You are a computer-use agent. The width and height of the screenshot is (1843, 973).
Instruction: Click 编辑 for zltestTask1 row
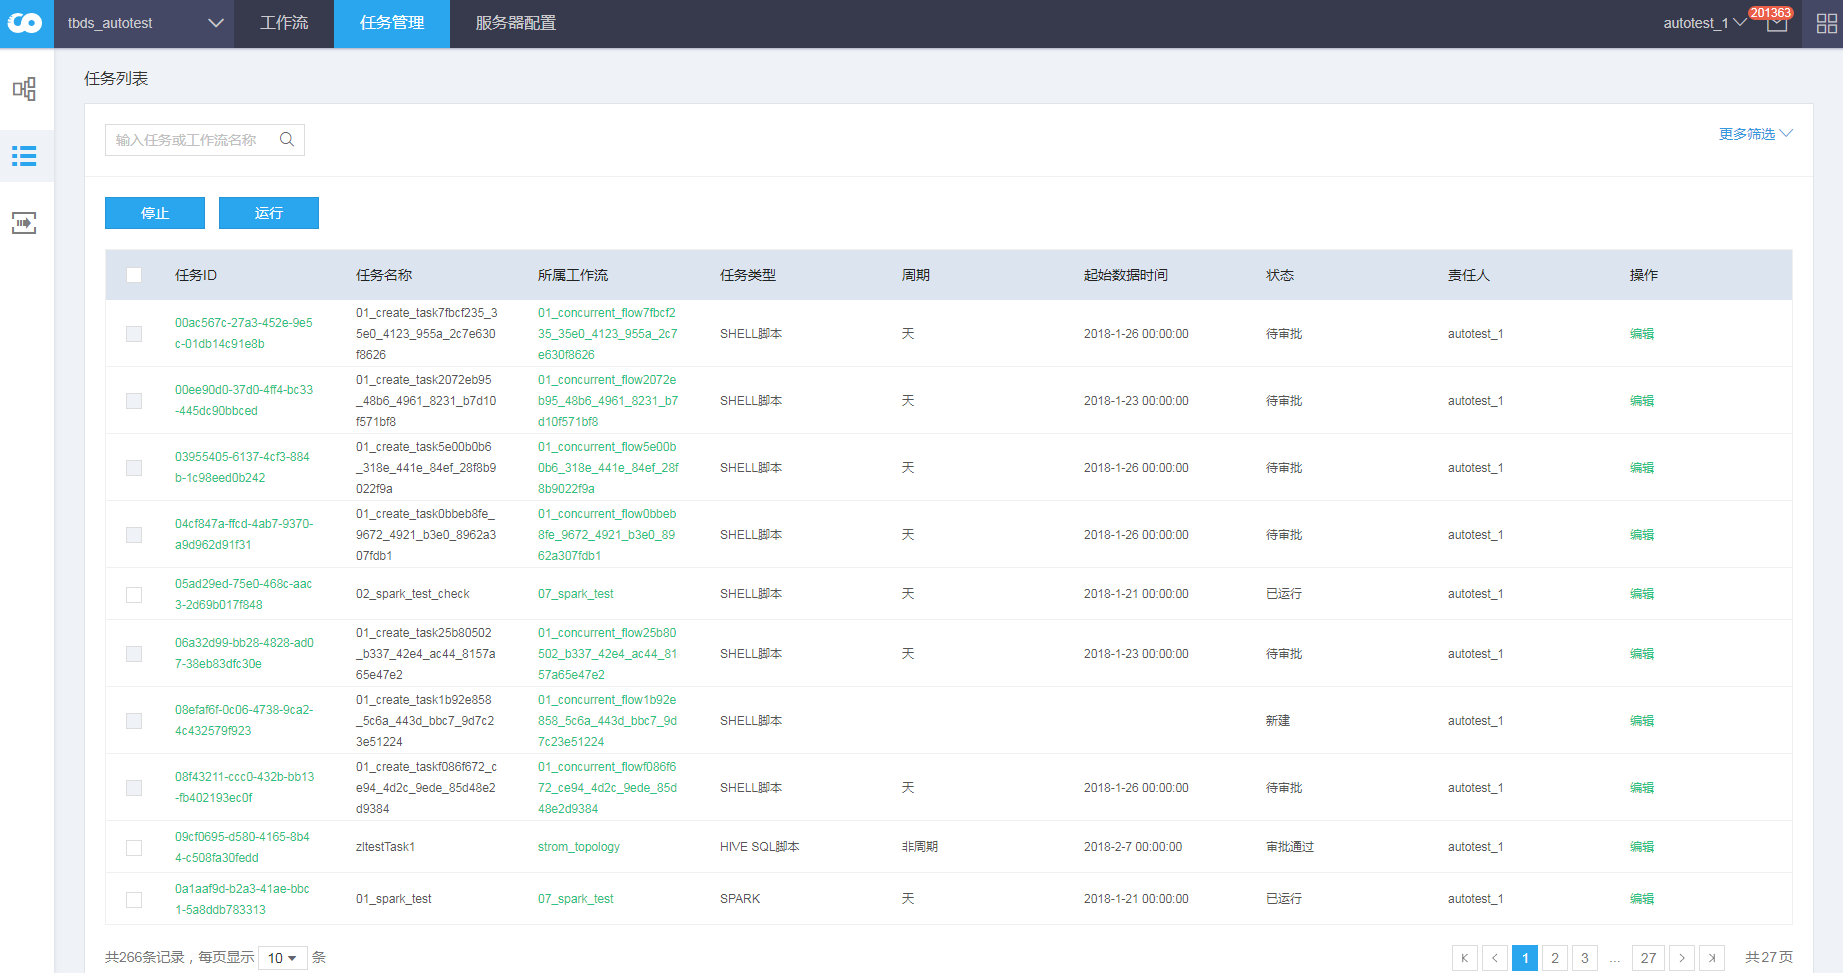[x=1642, y=847]
